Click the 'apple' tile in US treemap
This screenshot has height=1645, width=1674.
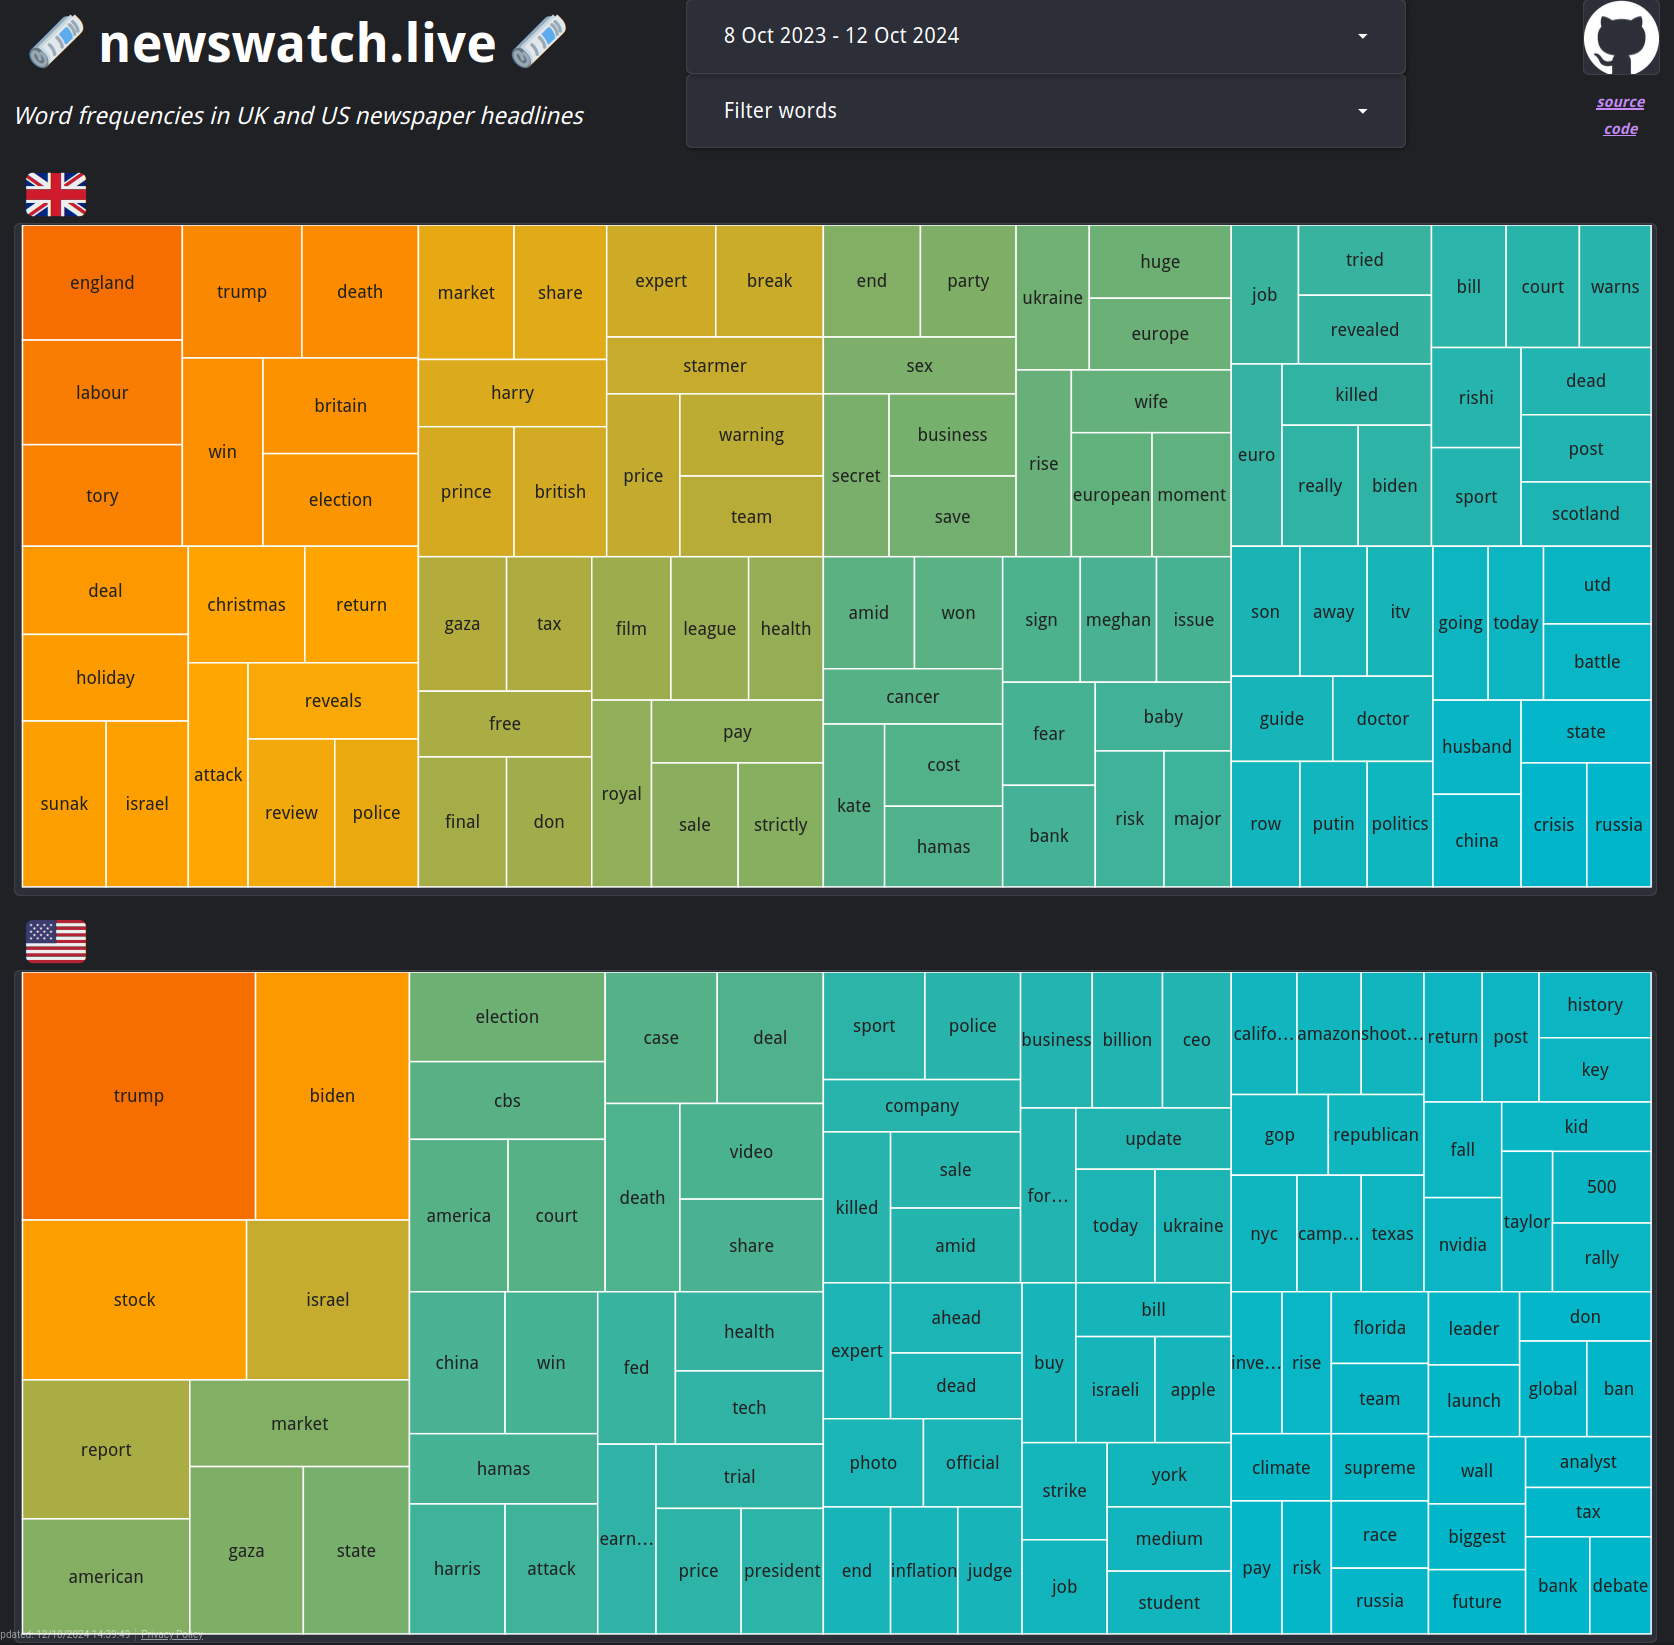pyautogui.click(x=1192, y=1390)
